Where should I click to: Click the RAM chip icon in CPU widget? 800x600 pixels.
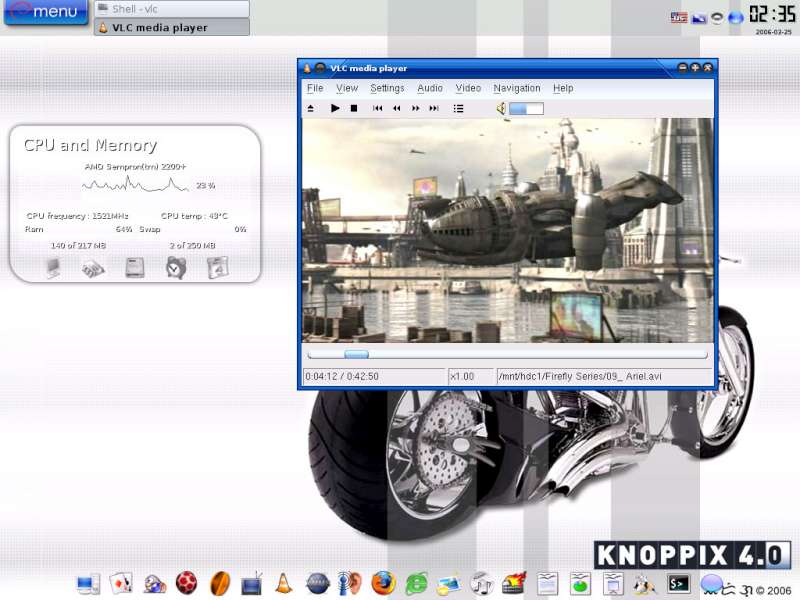pyautogui.click(x=93, y=268)
